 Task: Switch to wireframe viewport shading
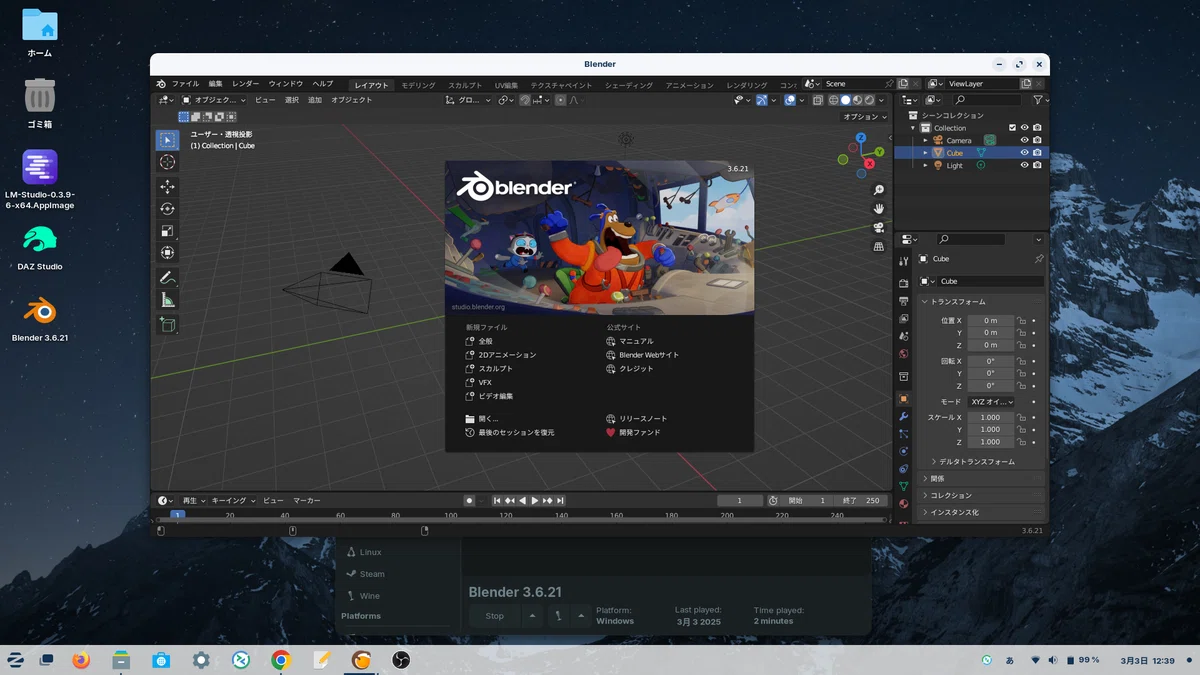pos(833,100)
